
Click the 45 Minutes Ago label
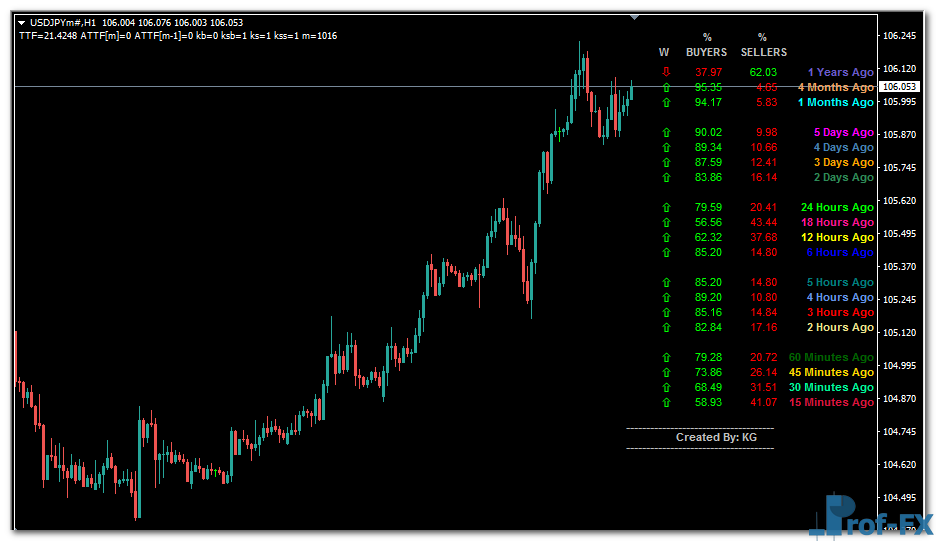(x=831, y=372)
